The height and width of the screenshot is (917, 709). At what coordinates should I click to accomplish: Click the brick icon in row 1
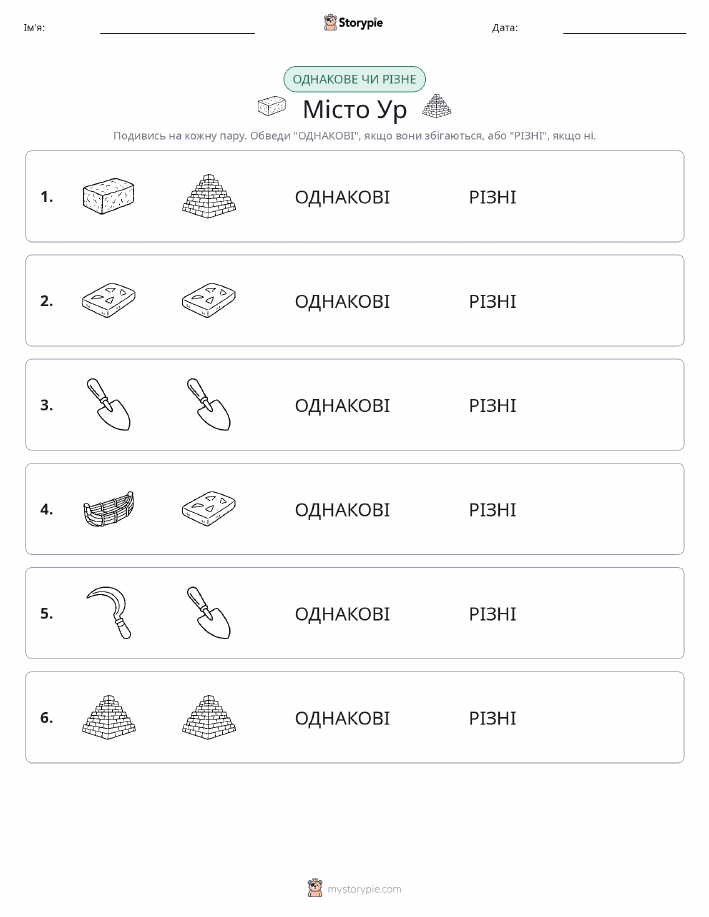109,196
